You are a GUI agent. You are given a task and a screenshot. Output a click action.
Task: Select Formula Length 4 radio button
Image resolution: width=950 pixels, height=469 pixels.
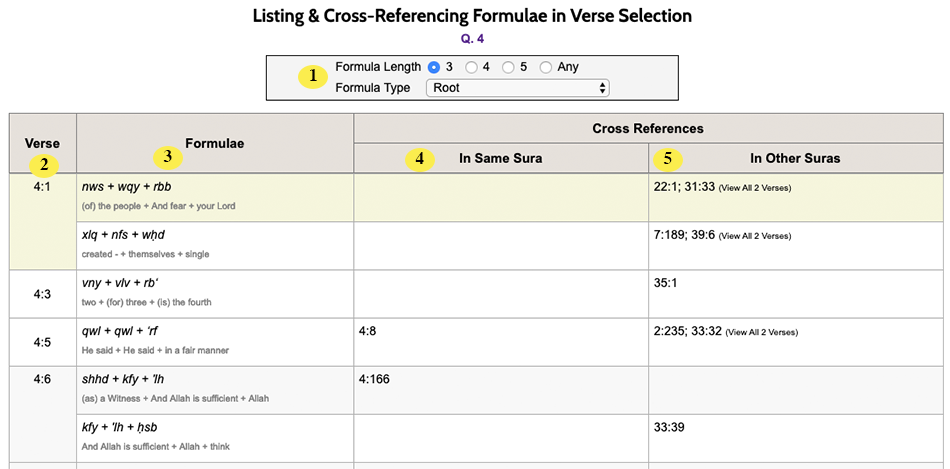pyautogui.click(x=471, y=67)
